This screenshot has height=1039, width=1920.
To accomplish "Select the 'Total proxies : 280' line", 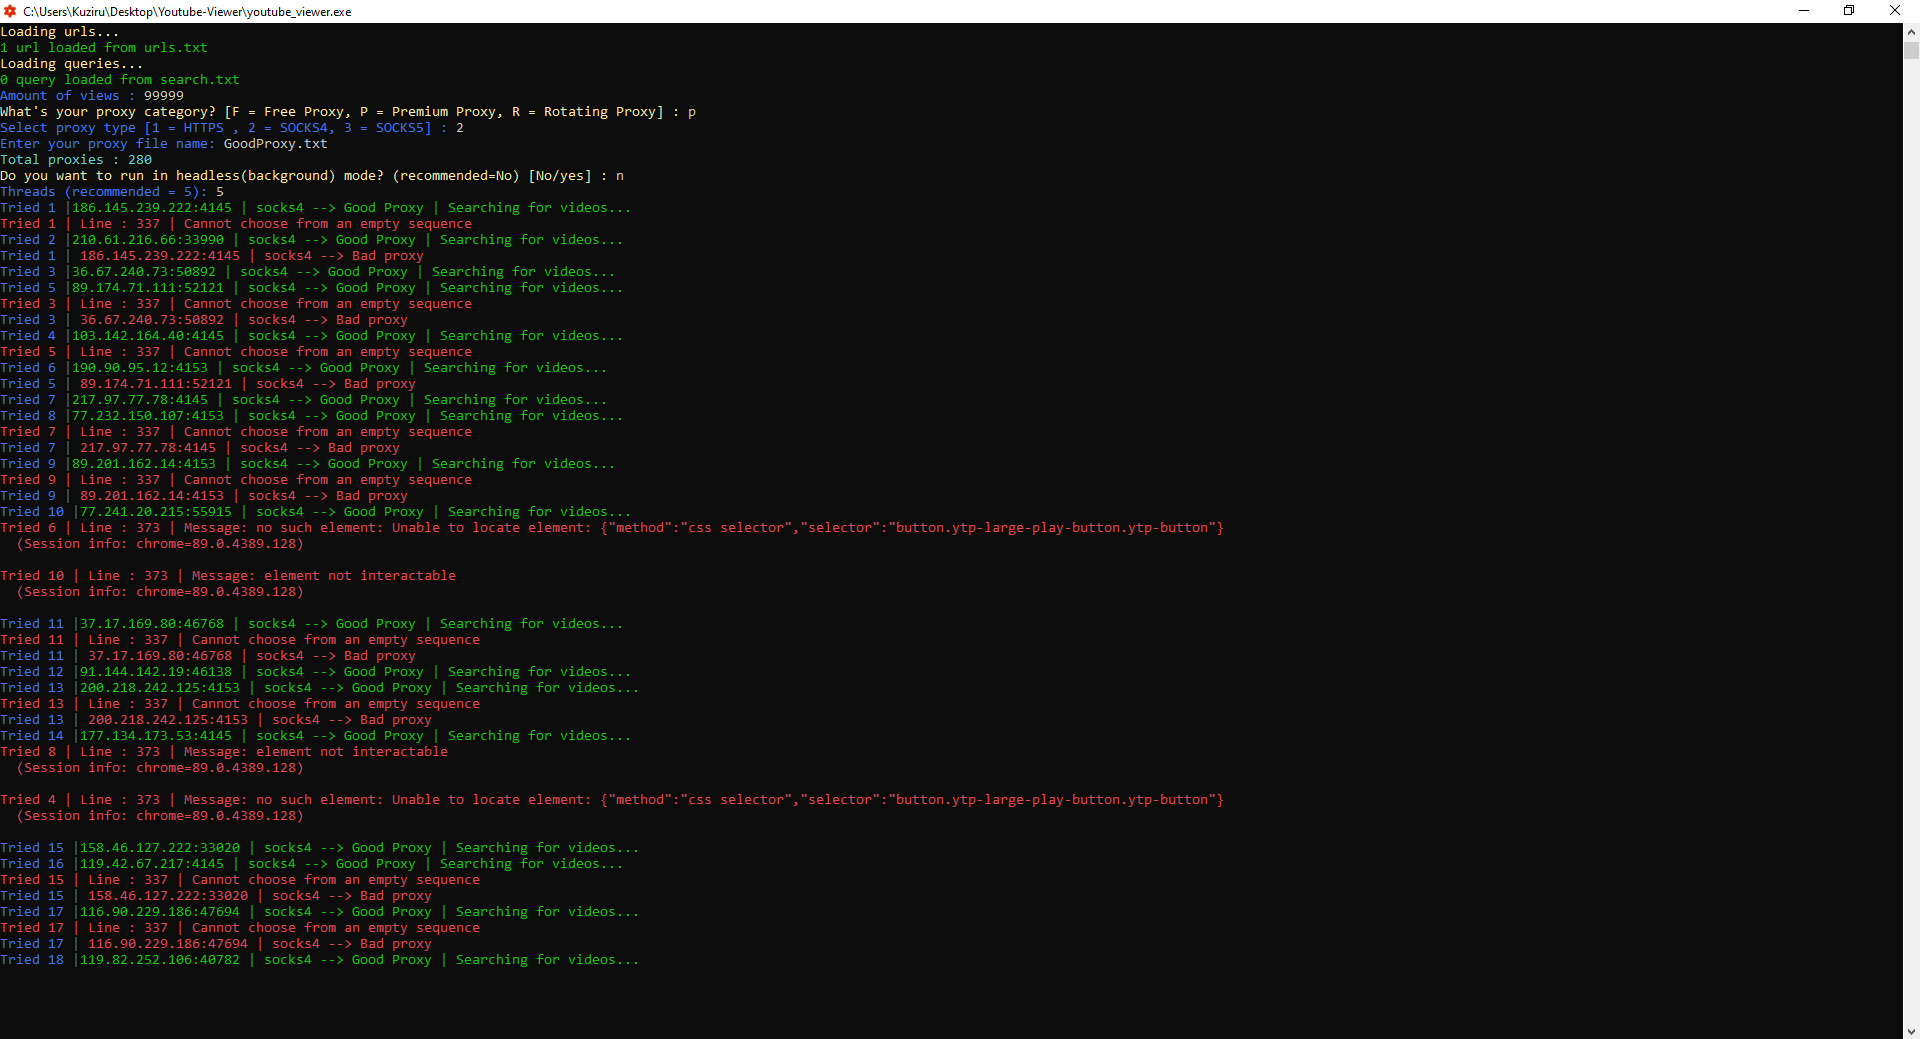I will click(x=75, y=159).
